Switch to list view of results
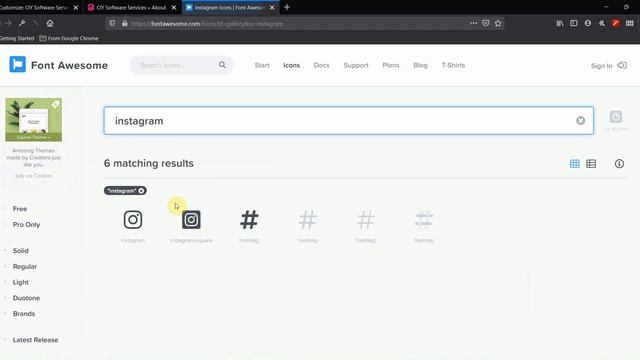 click(591, 164)
